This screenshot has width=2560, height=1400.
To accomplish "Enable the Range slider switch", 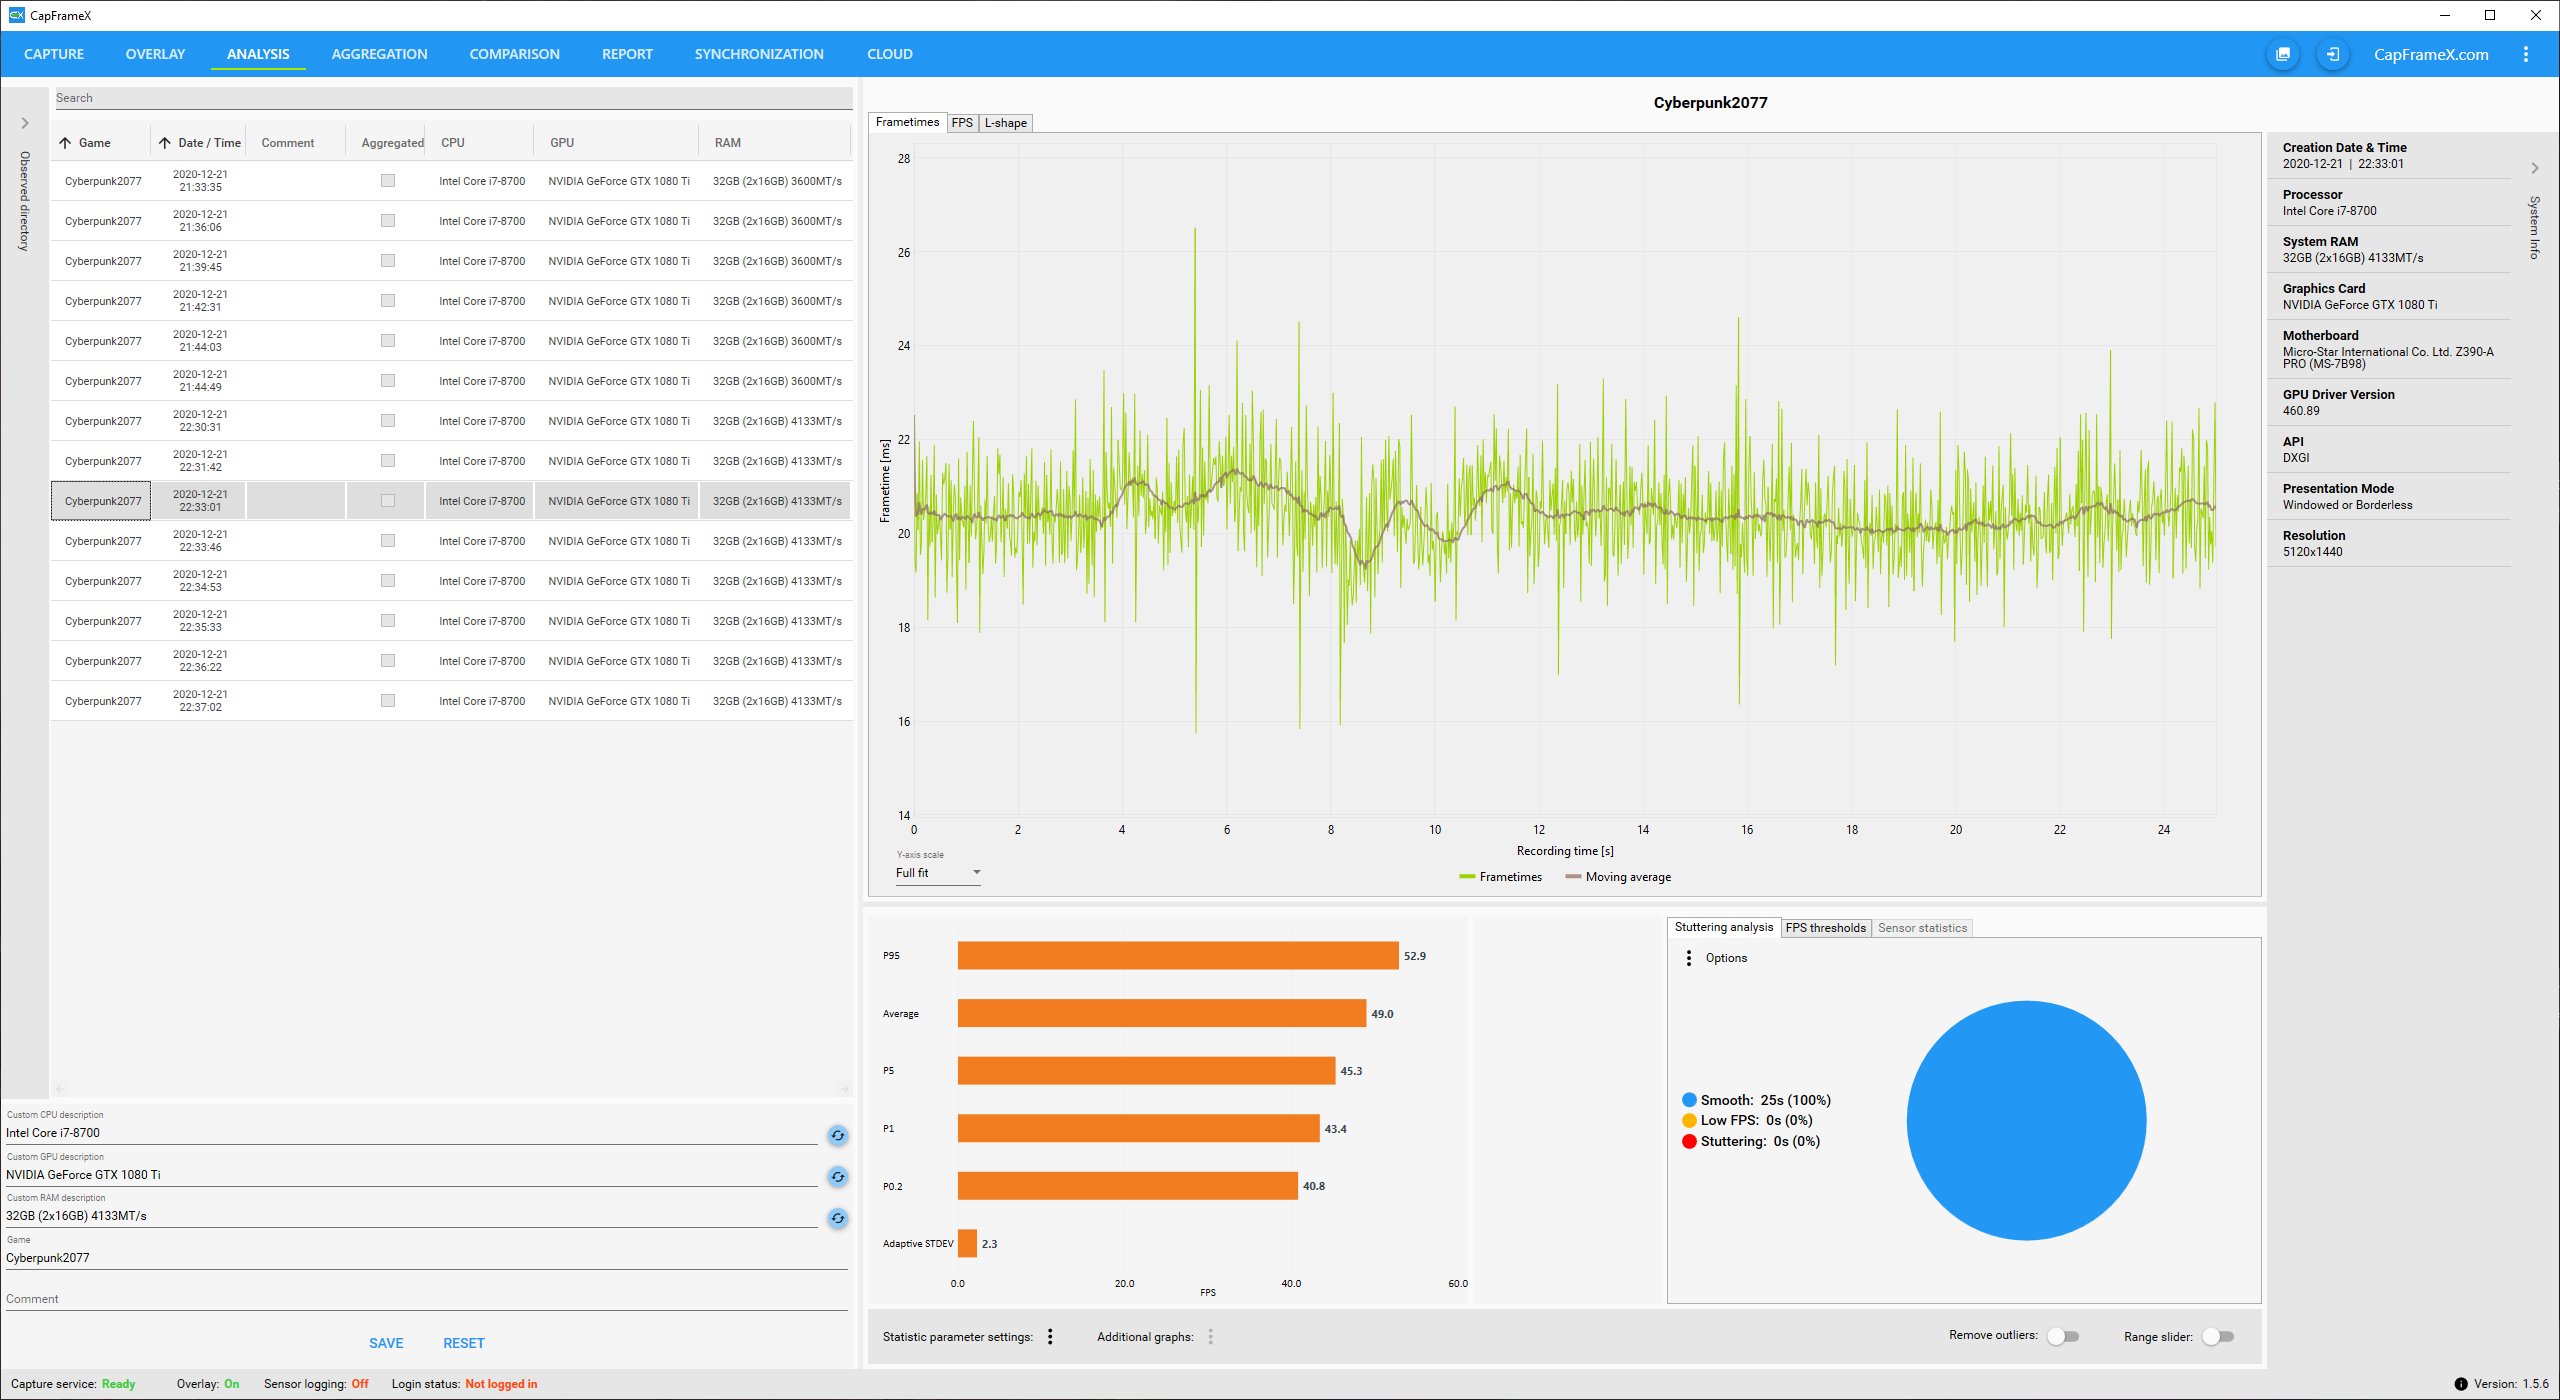I will (2218, 1337).
